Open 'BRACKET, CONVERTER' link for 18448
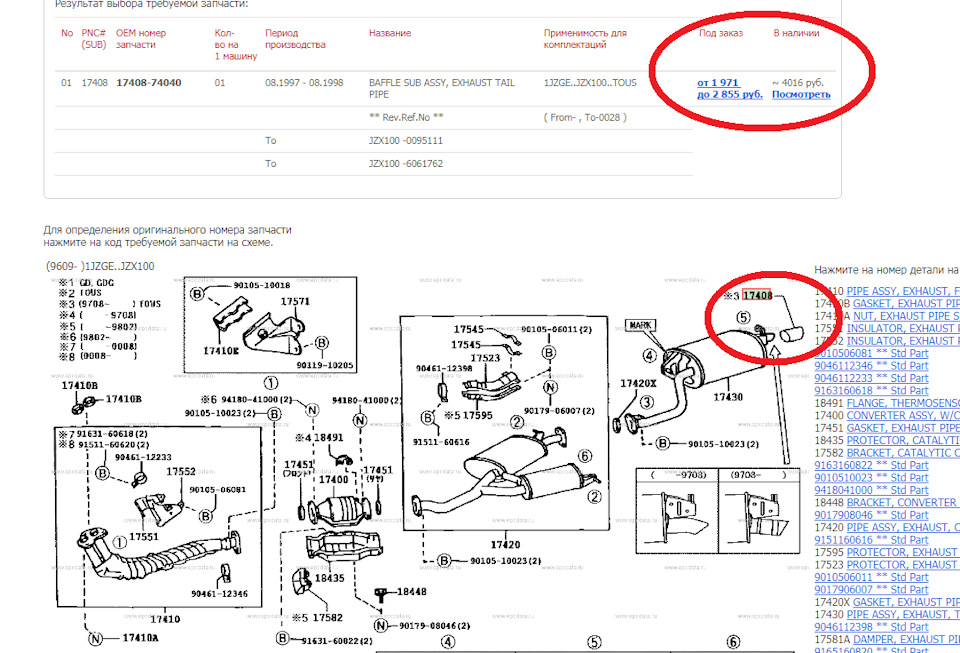The height and width of the screenshot is (653, 960). tap(903, 502)
